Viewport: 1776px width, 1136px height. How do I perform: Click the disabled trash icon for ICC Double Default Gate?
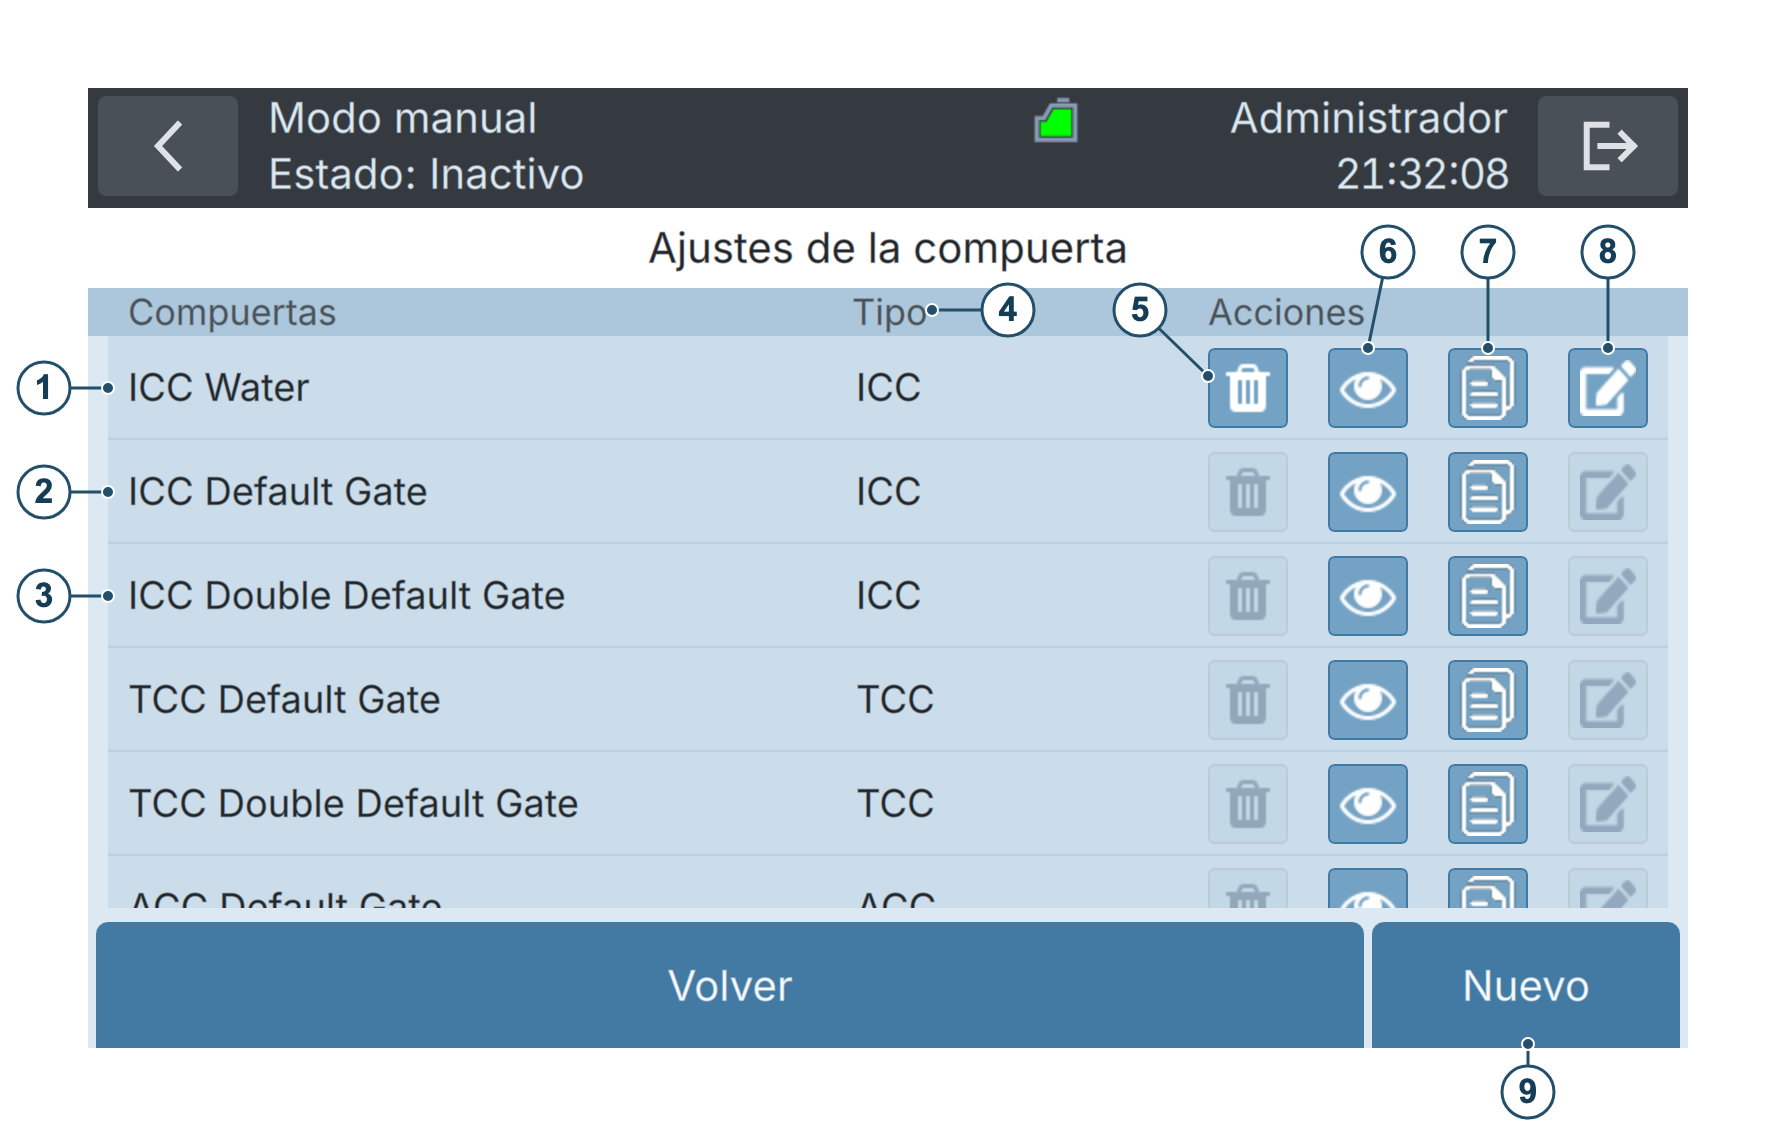point(1248,596)
